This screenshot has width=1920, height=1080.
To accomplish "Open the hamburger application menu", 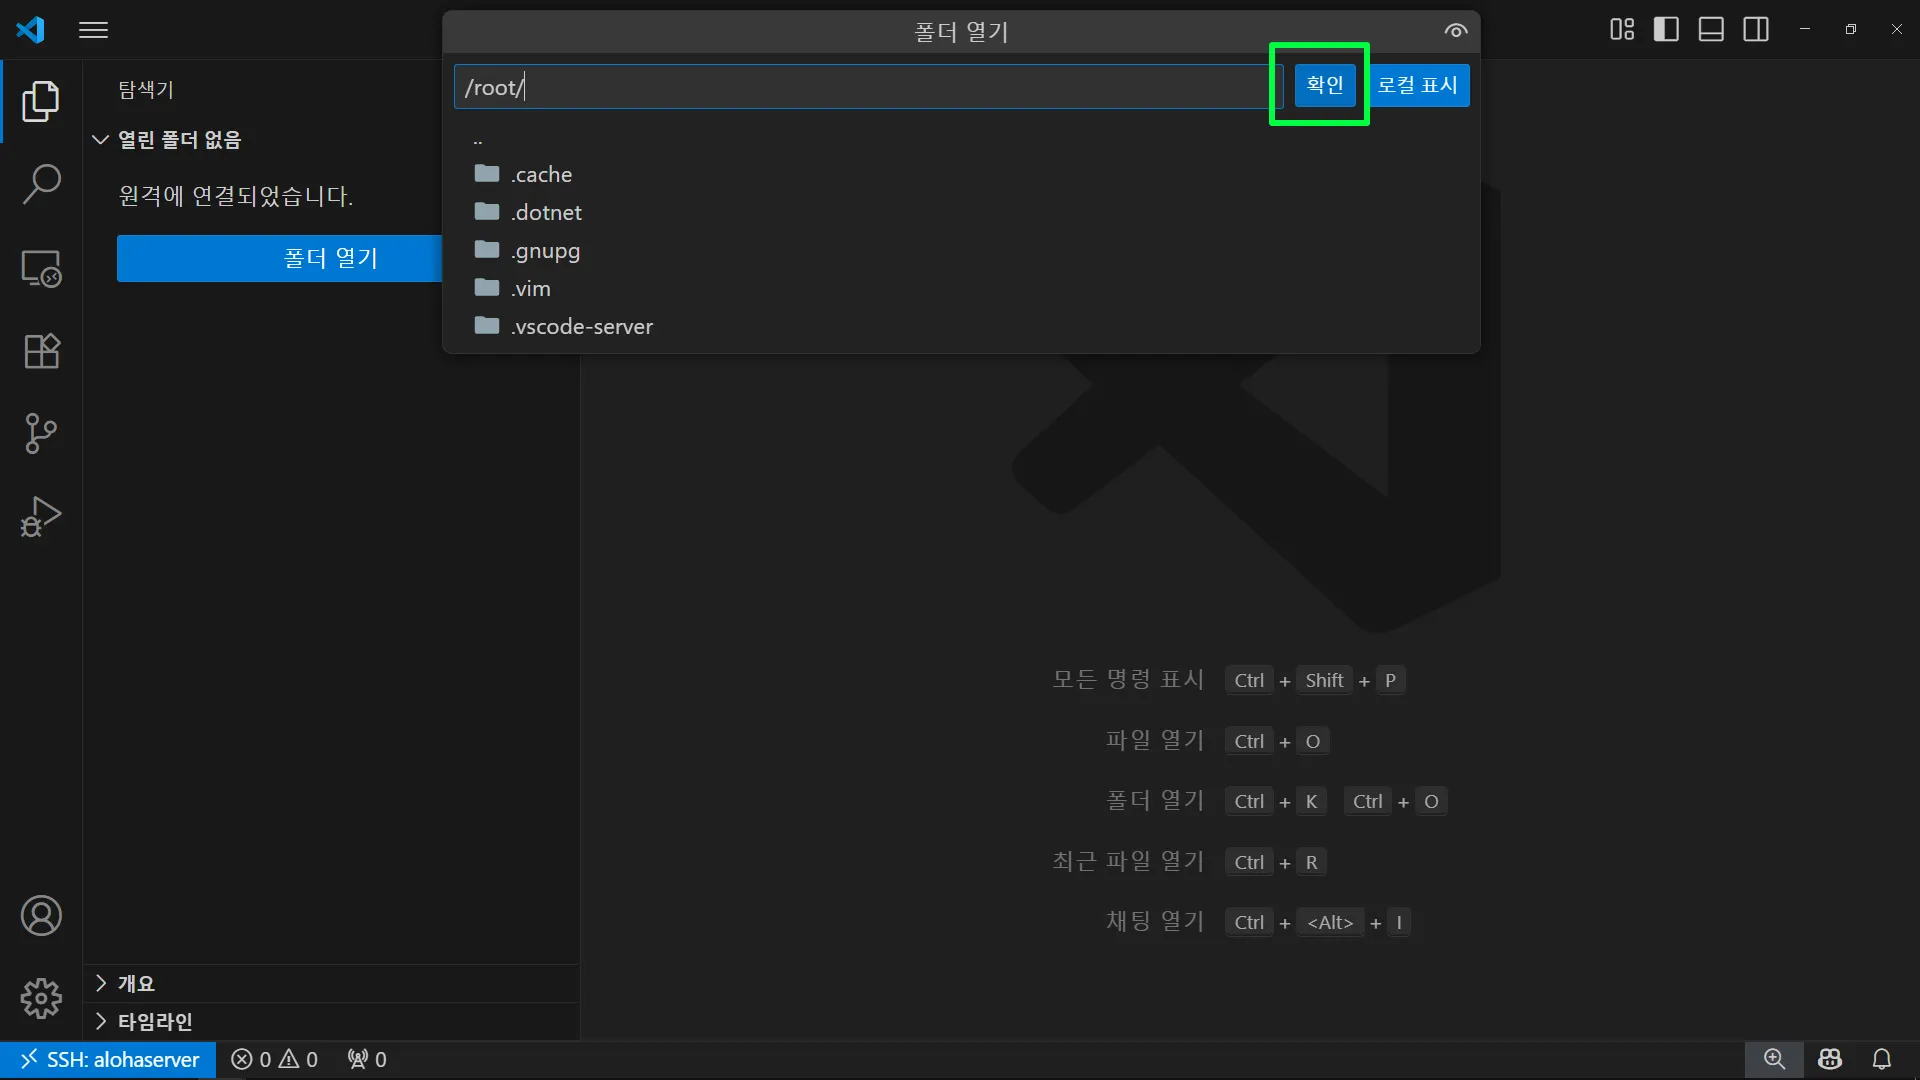I will tap(93, 30).
